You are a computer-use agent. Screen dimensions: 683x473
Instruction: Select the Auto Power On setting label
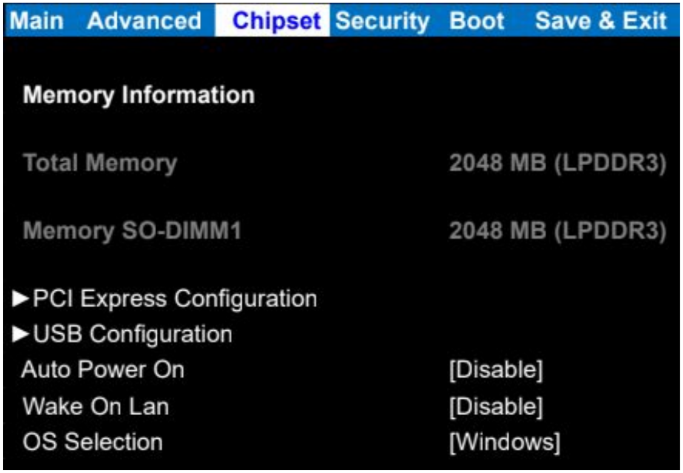tap(103, 370)
